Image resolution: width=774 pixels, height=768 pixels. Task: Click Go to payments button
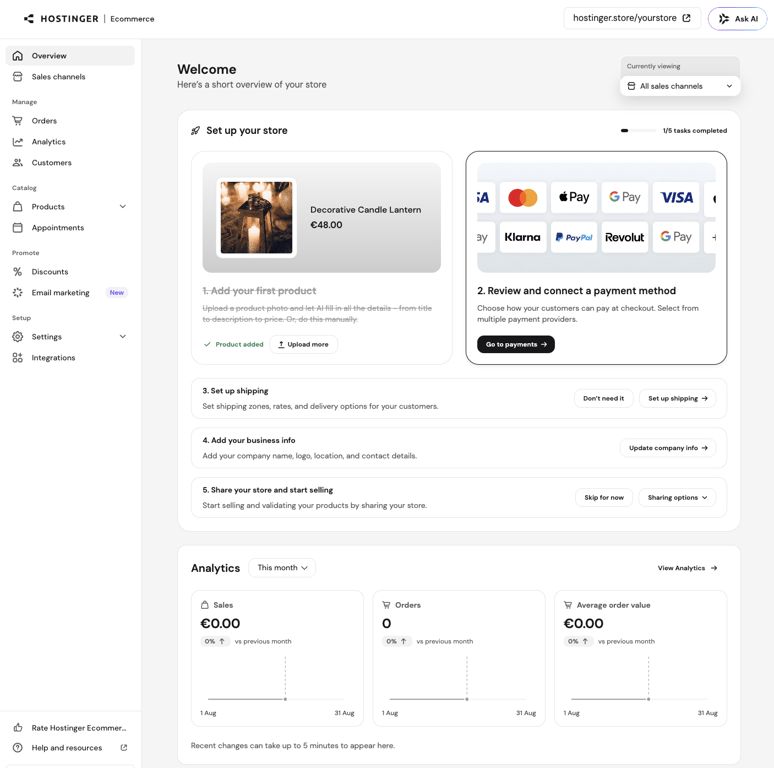pos(516,345)
